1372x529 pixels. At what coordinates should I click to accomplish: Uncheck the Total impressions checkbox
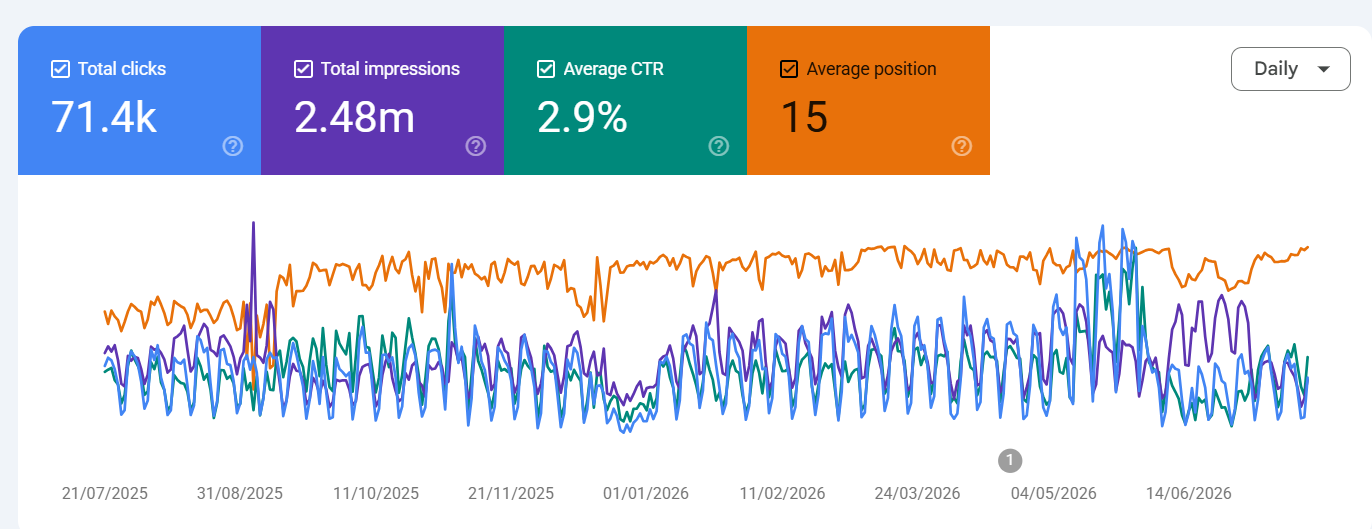click(303, 69)
